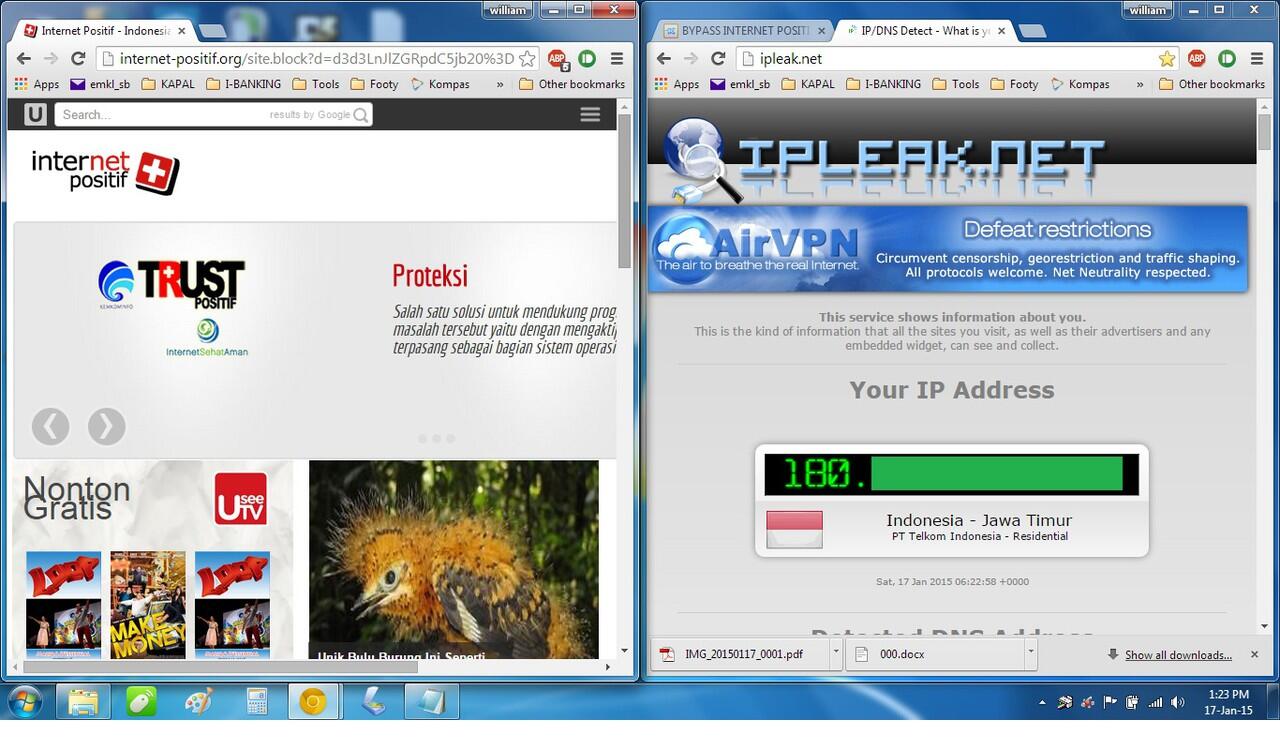
Task: Switch to the BYPASS INTERNET POSITIF tab
Action: coord(742,31)
